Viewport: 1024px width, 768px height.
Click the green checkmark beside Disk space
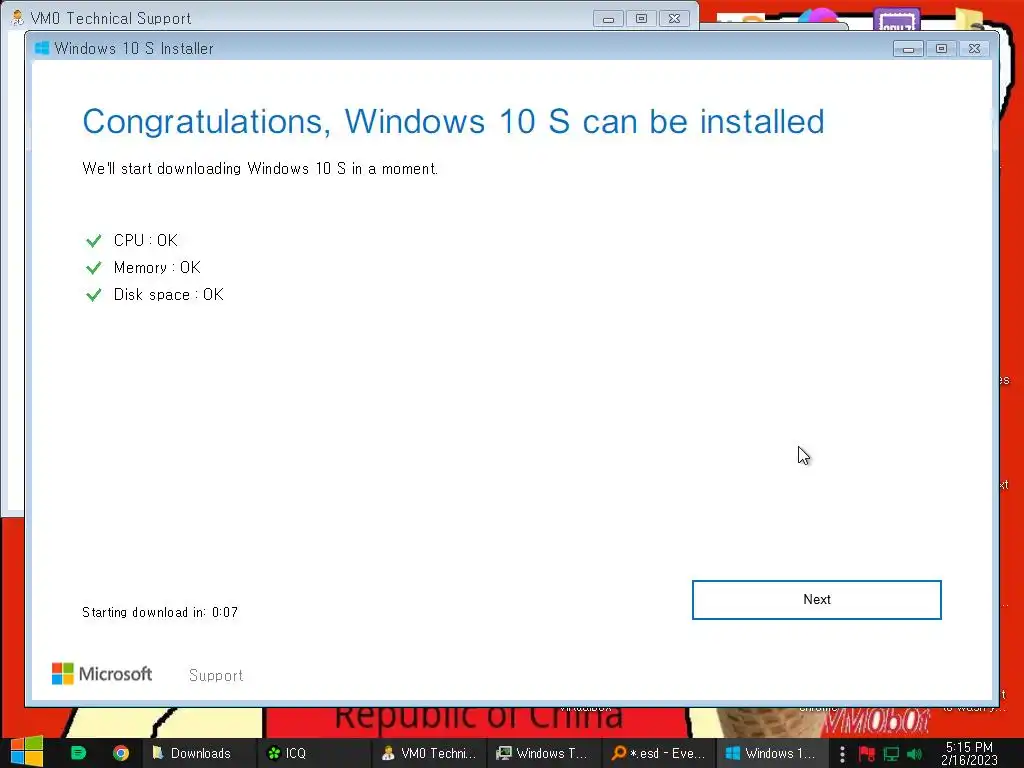[94, 295]
